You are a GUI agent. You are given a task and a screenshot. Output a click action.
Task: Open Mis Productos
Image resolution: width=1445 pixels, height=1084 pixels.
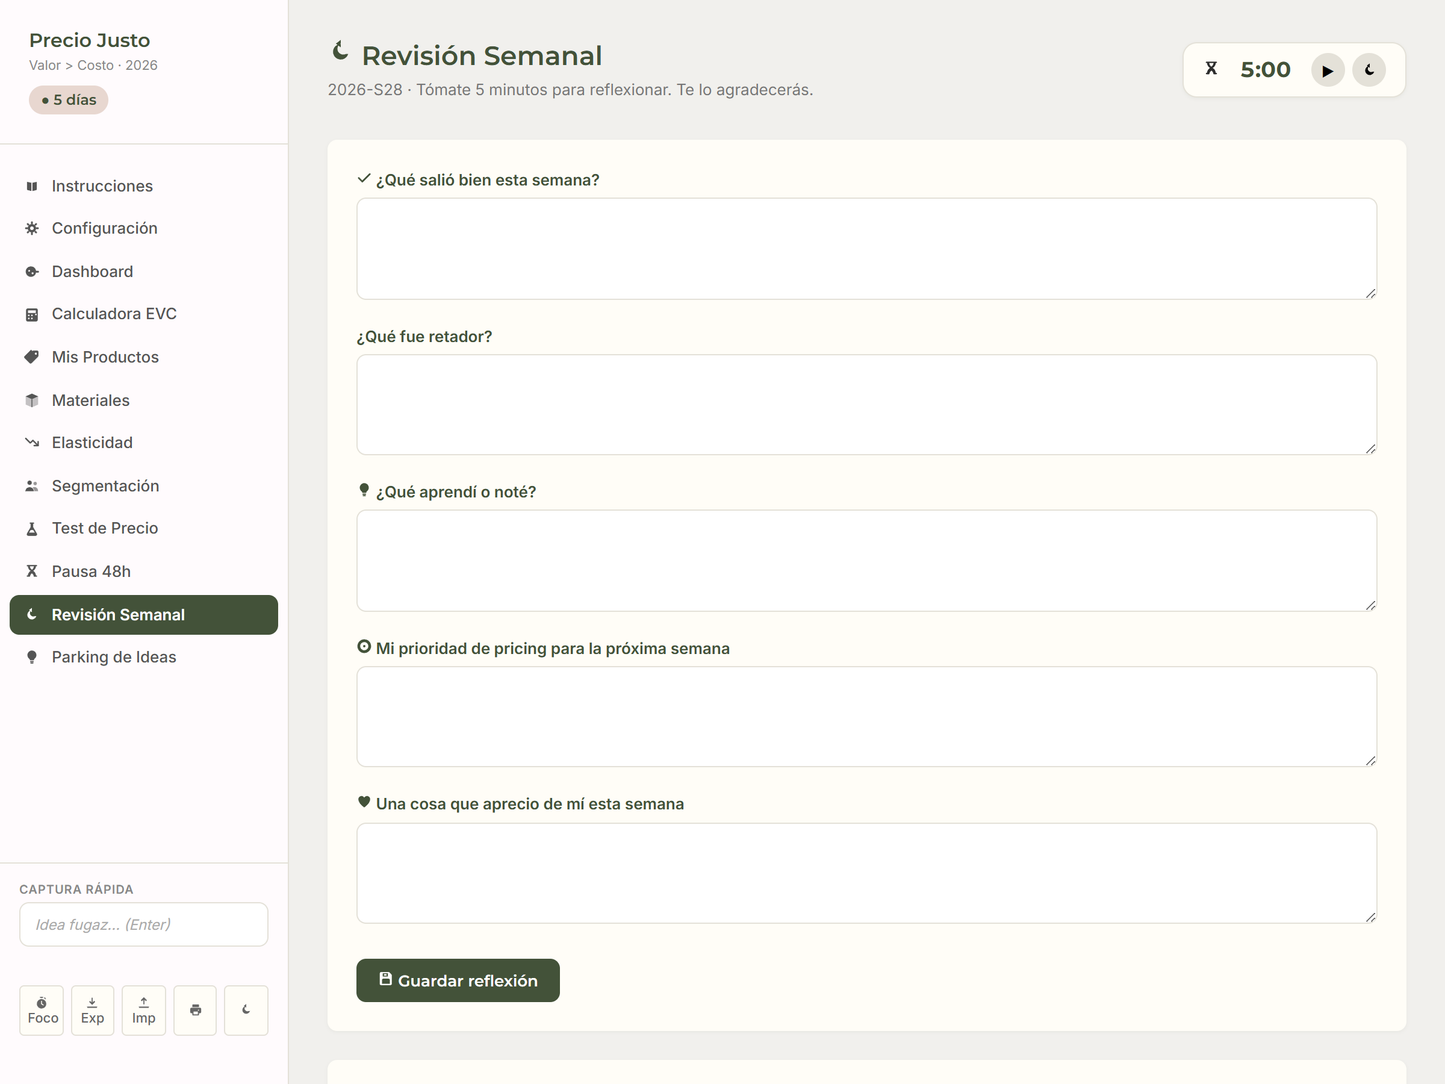[x=144, y=357]
